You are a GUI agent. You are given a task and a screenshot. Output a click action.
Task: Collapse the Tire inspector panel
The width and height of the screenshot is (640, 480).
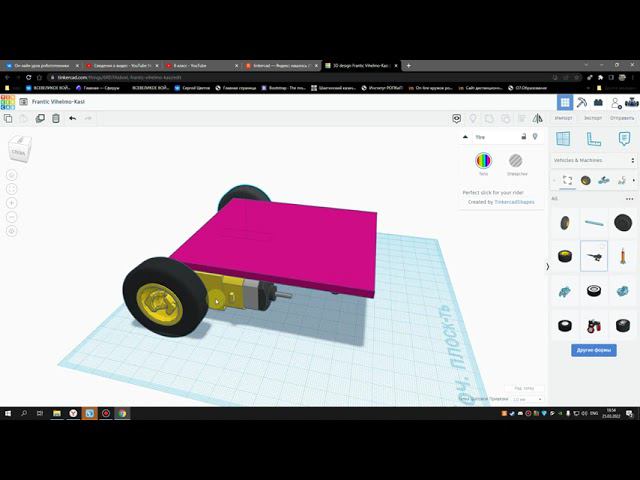[x=465, y=137]
